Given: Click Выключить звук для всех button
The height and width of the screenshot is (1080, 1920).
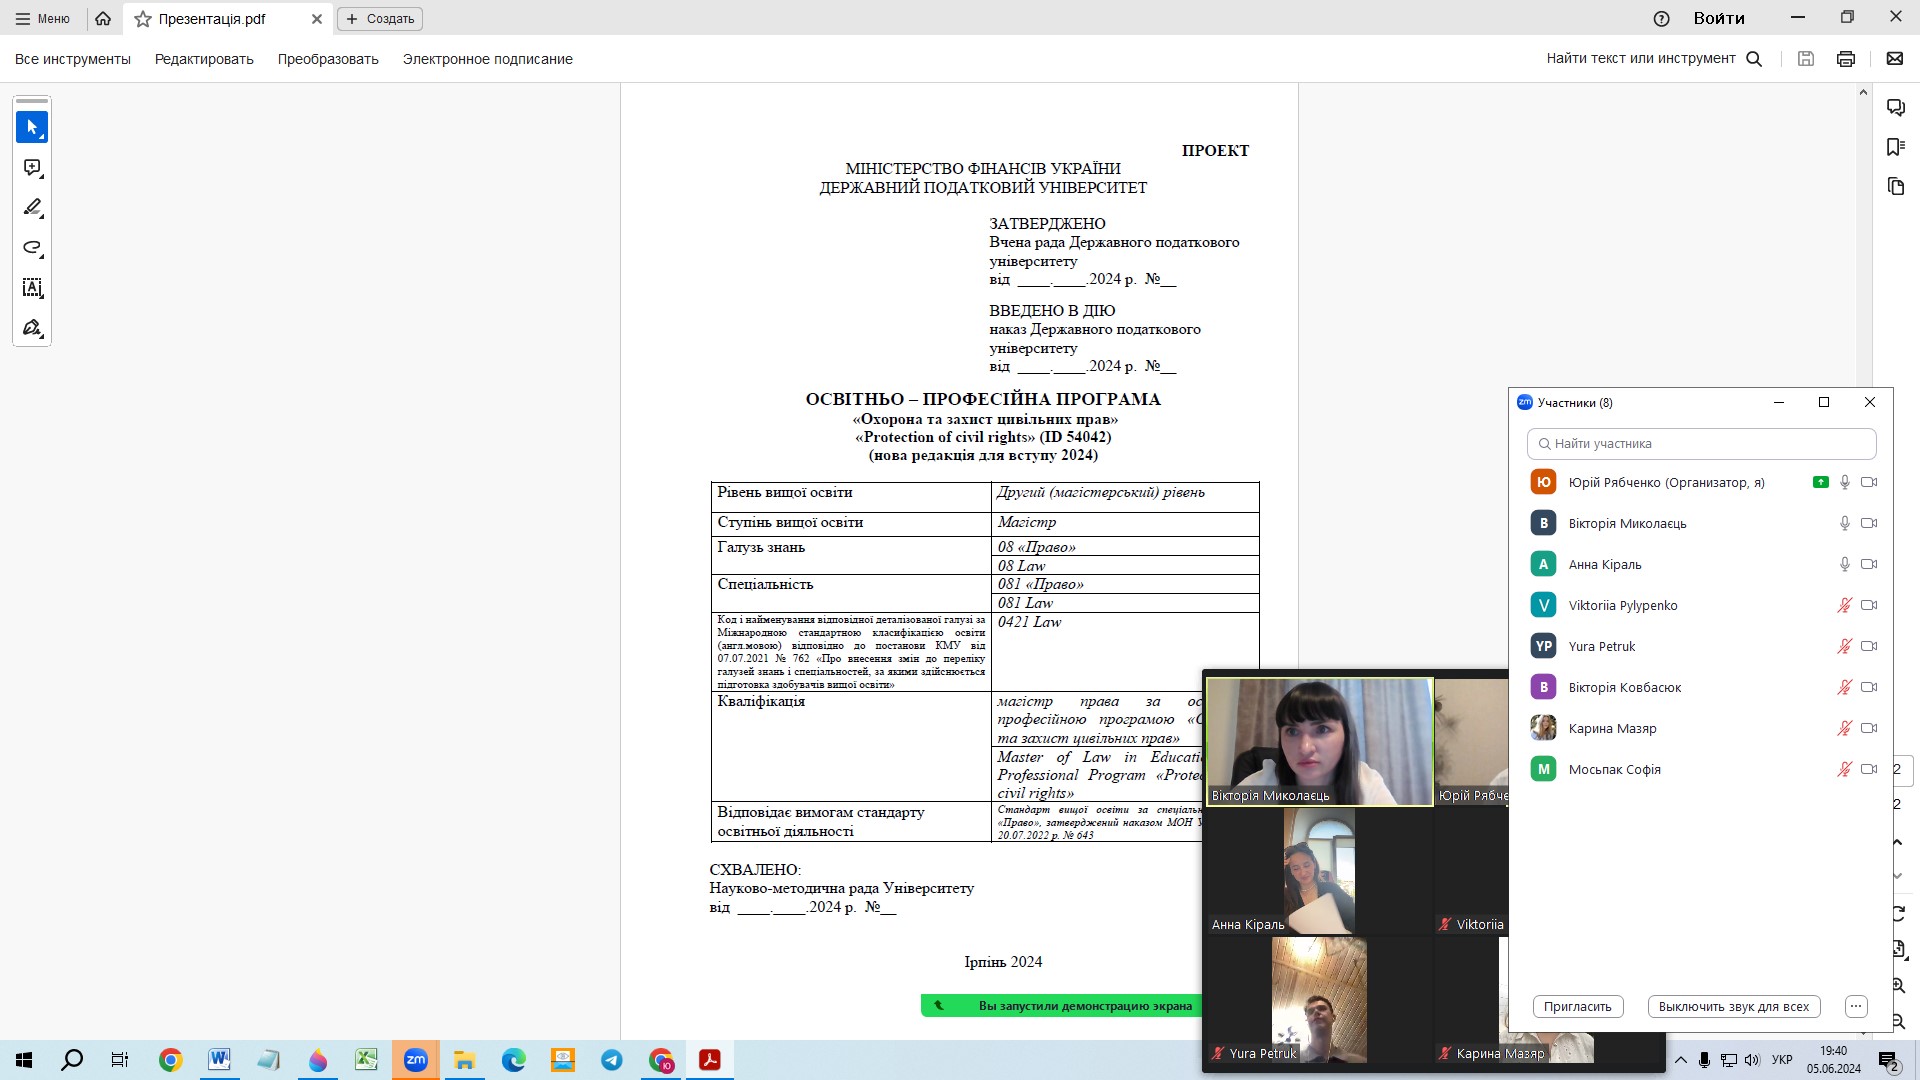Looking at the screenshot, I should [x=1734, y=1006].
